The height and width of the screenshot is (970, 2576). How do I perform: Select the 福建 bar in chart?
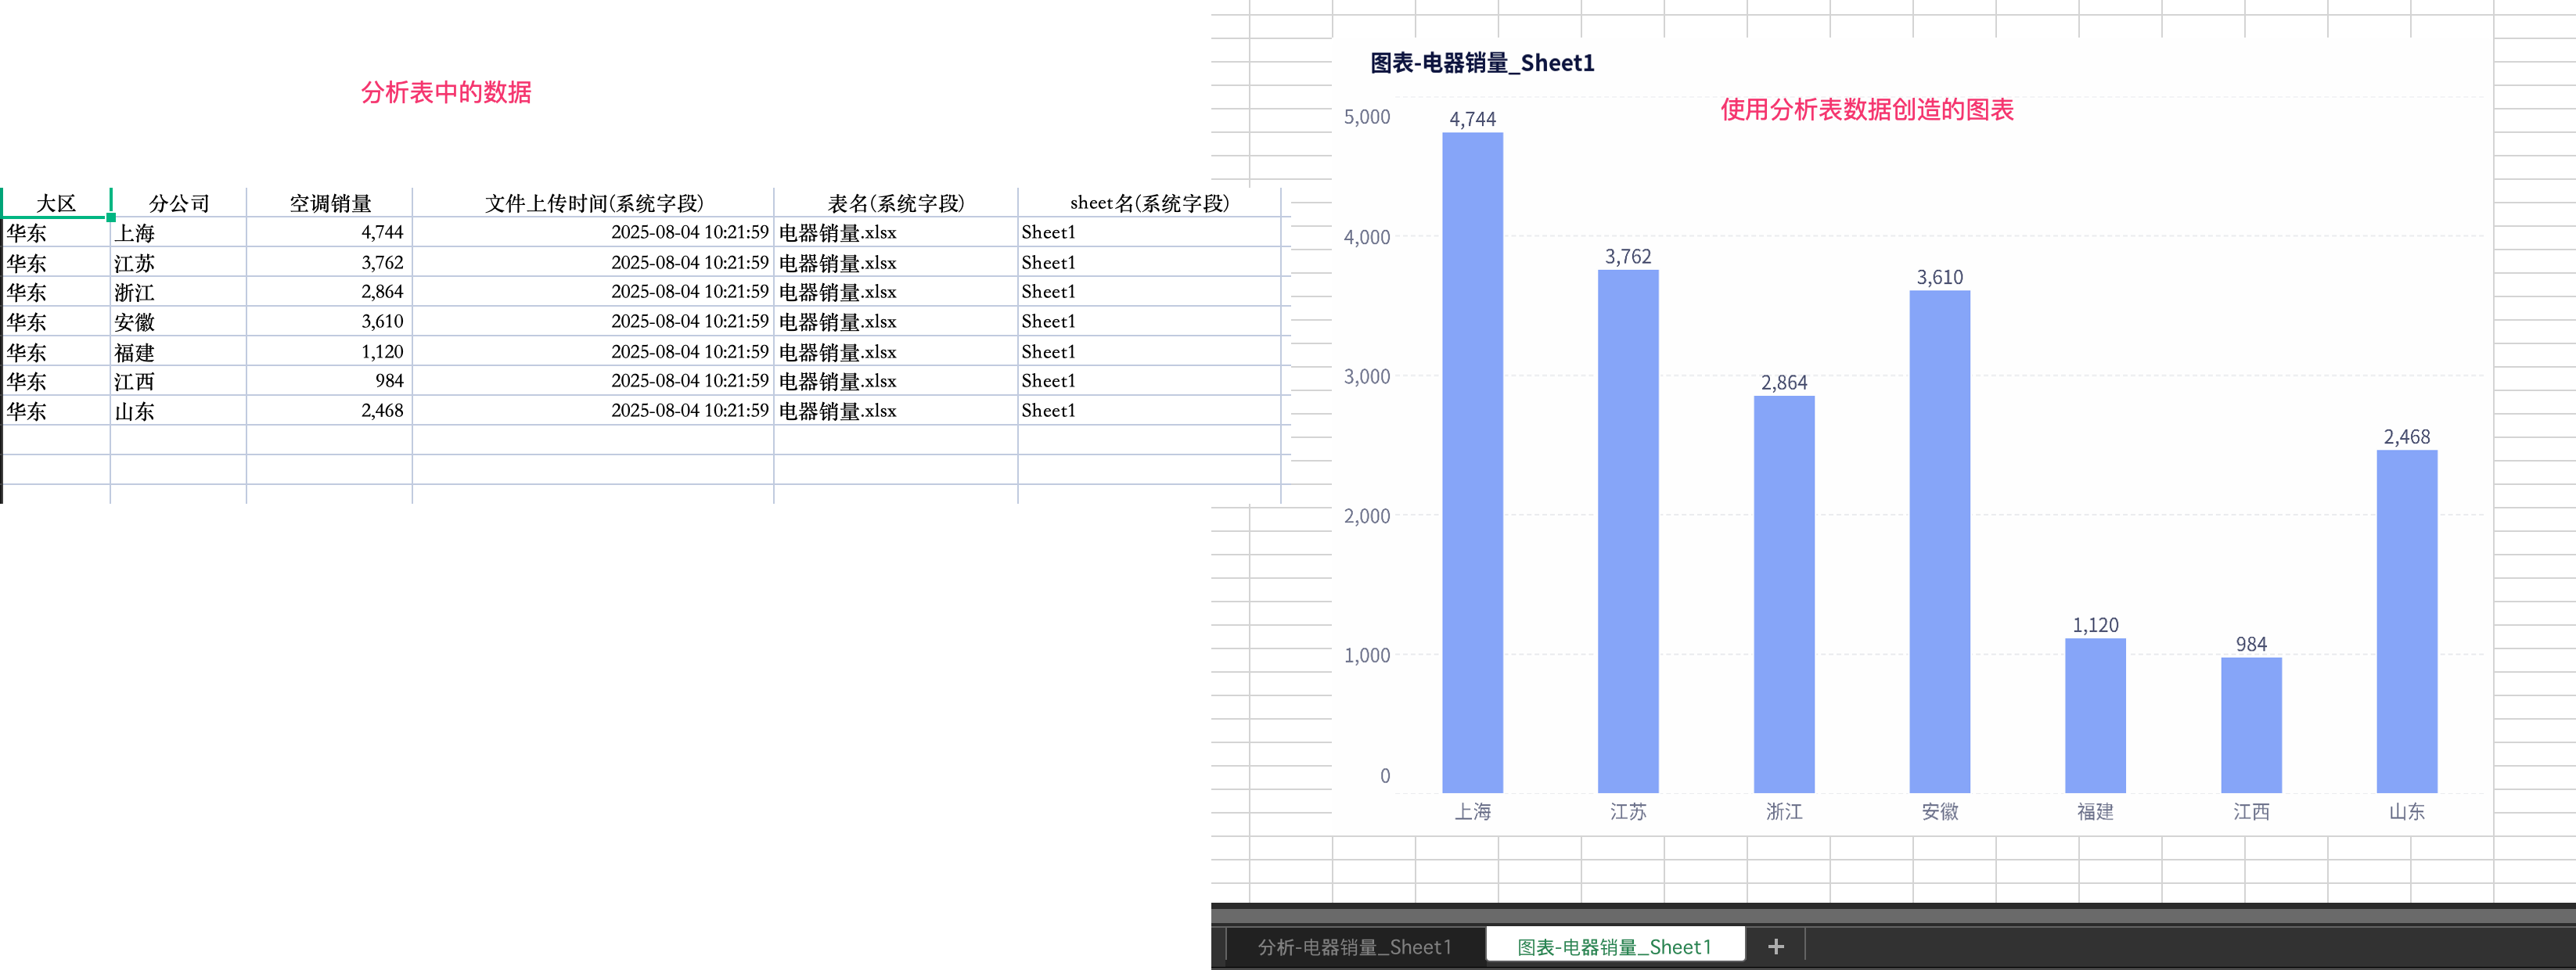[2095, 715]
